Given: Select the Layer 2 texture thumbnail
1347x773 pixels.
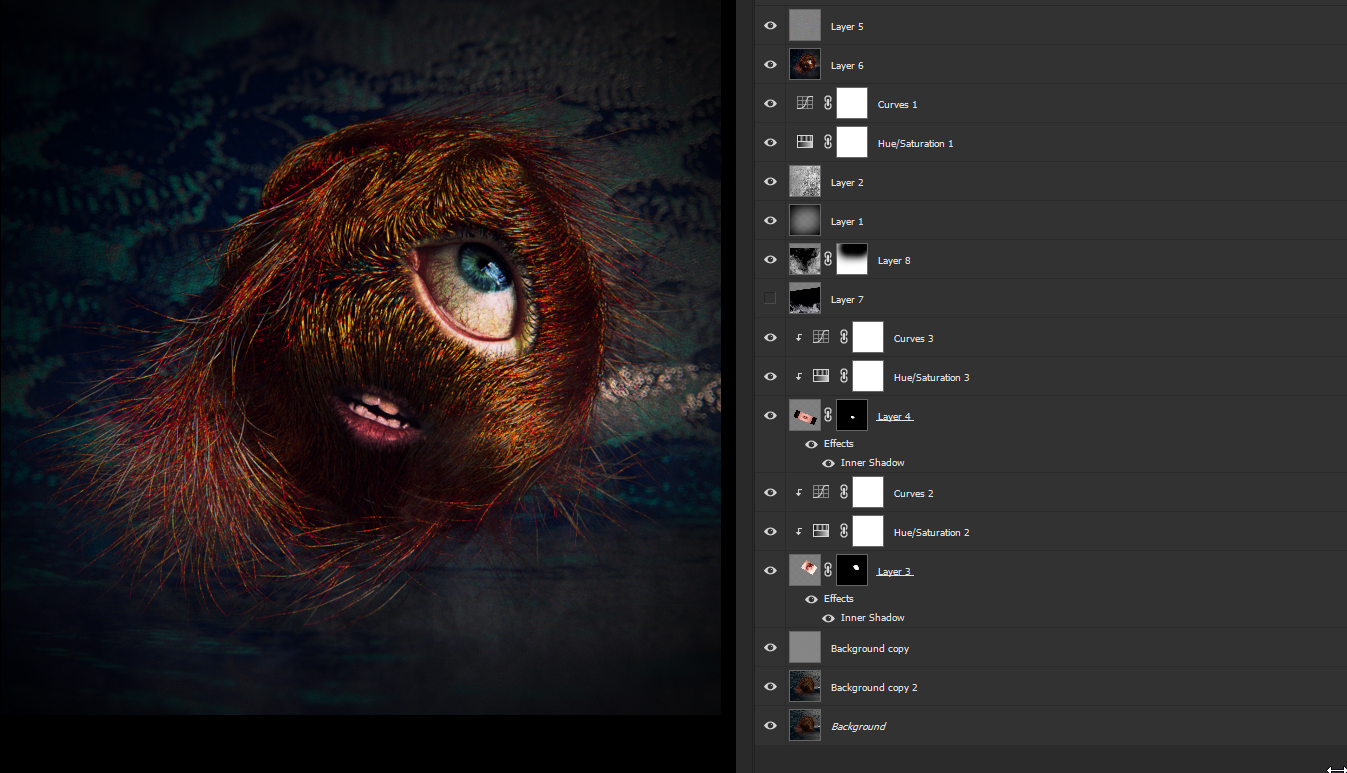Looking at the screenshot, I should click(x=805, y=181).
